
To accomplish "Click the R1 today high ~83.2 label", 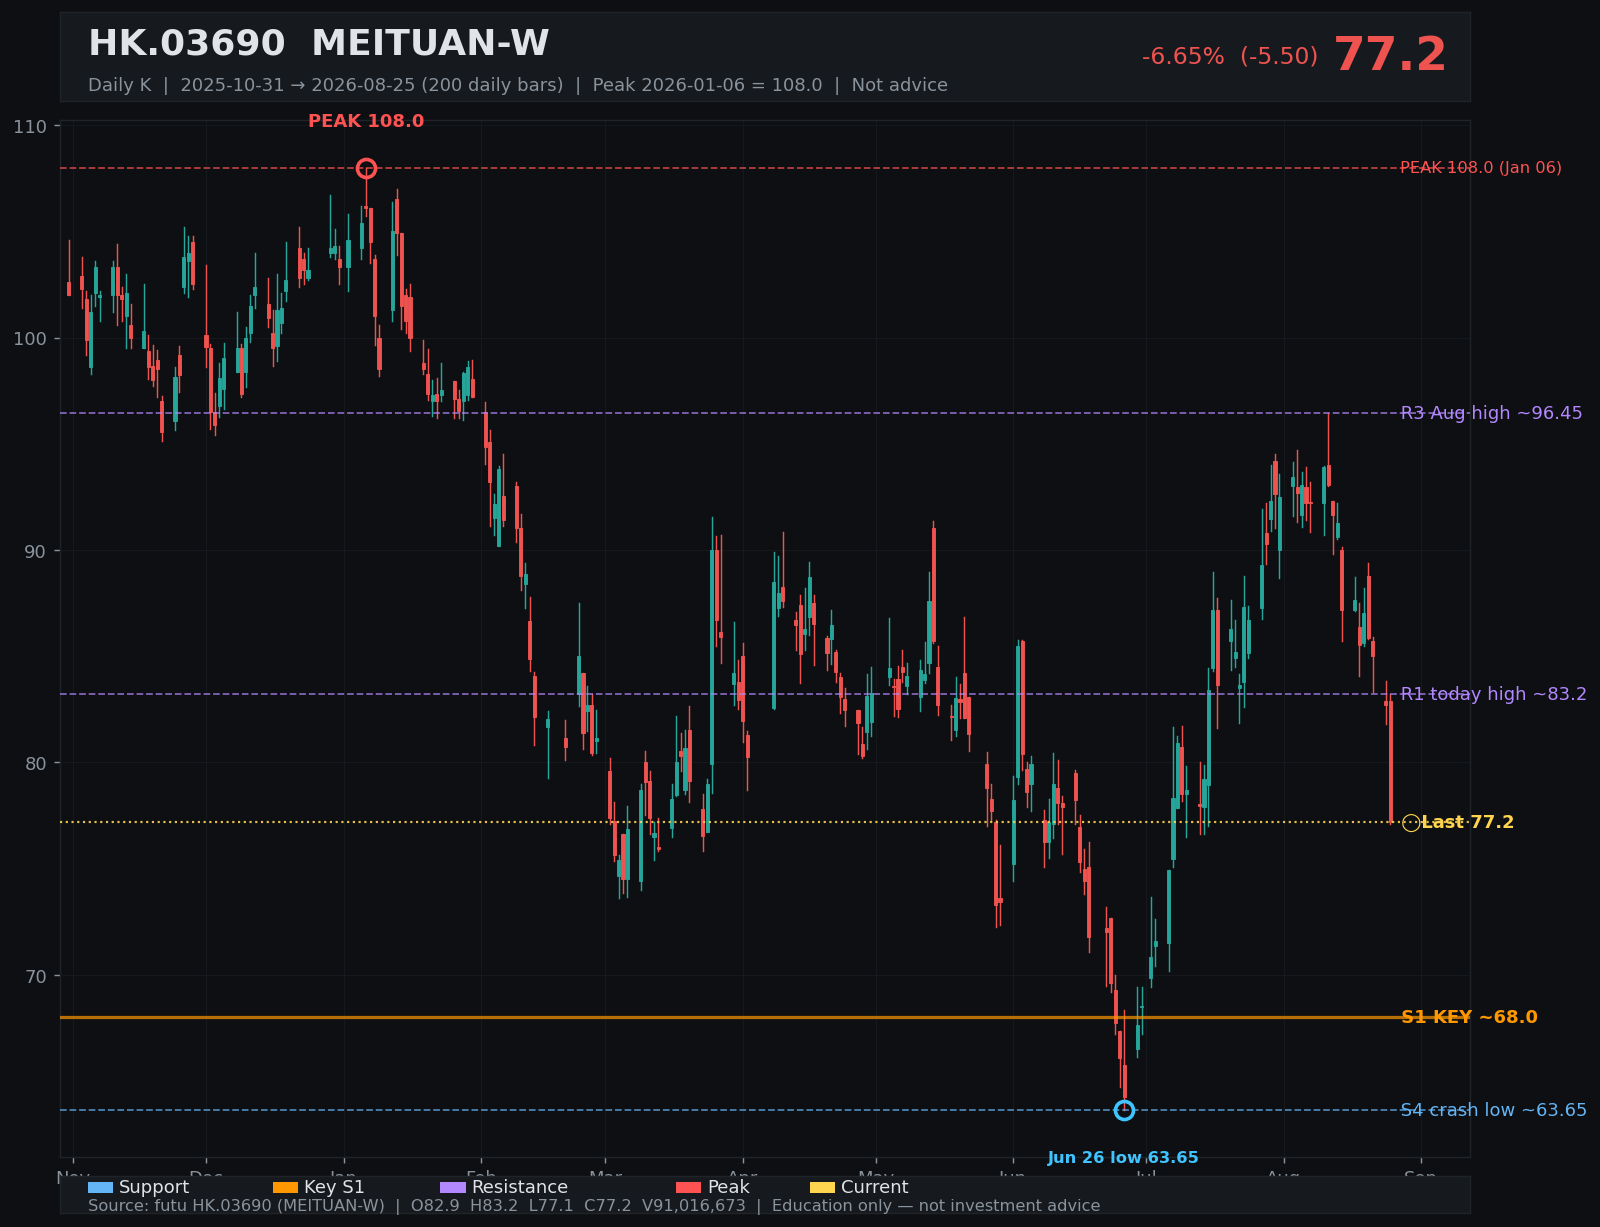I will click(x=1493, y=694).
